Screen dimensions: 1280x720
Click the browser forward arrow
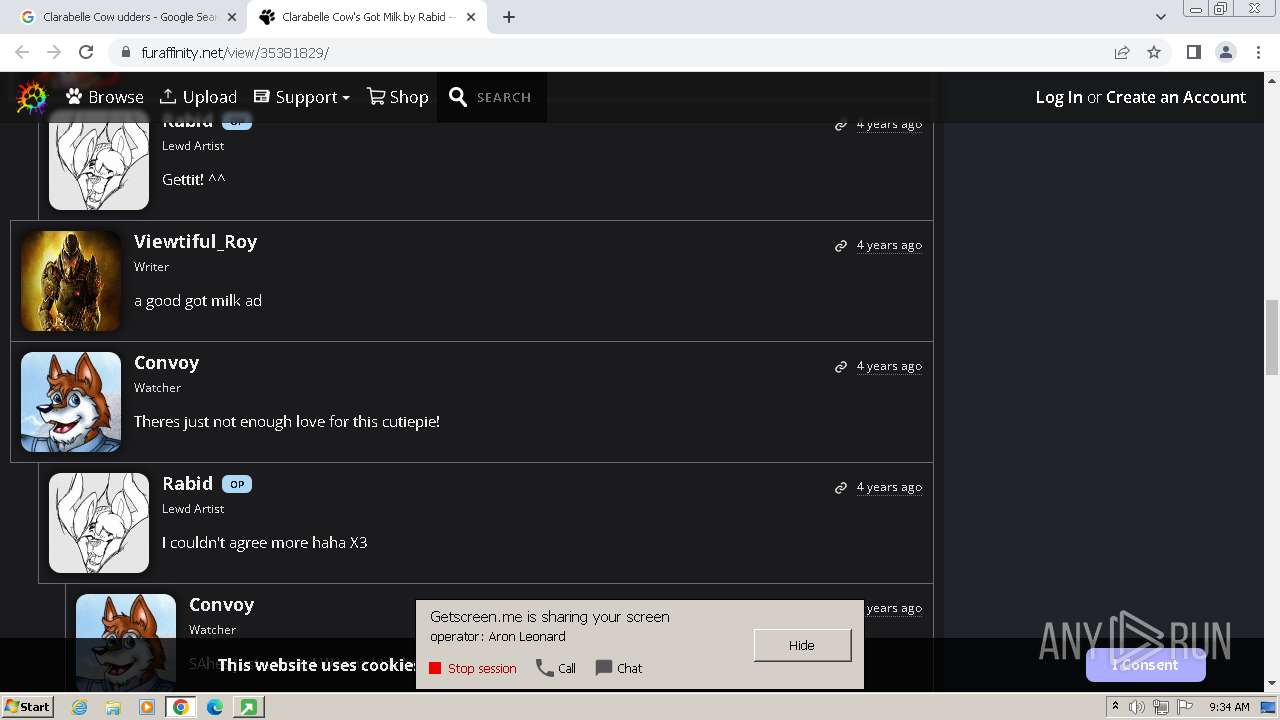(54, 52)
